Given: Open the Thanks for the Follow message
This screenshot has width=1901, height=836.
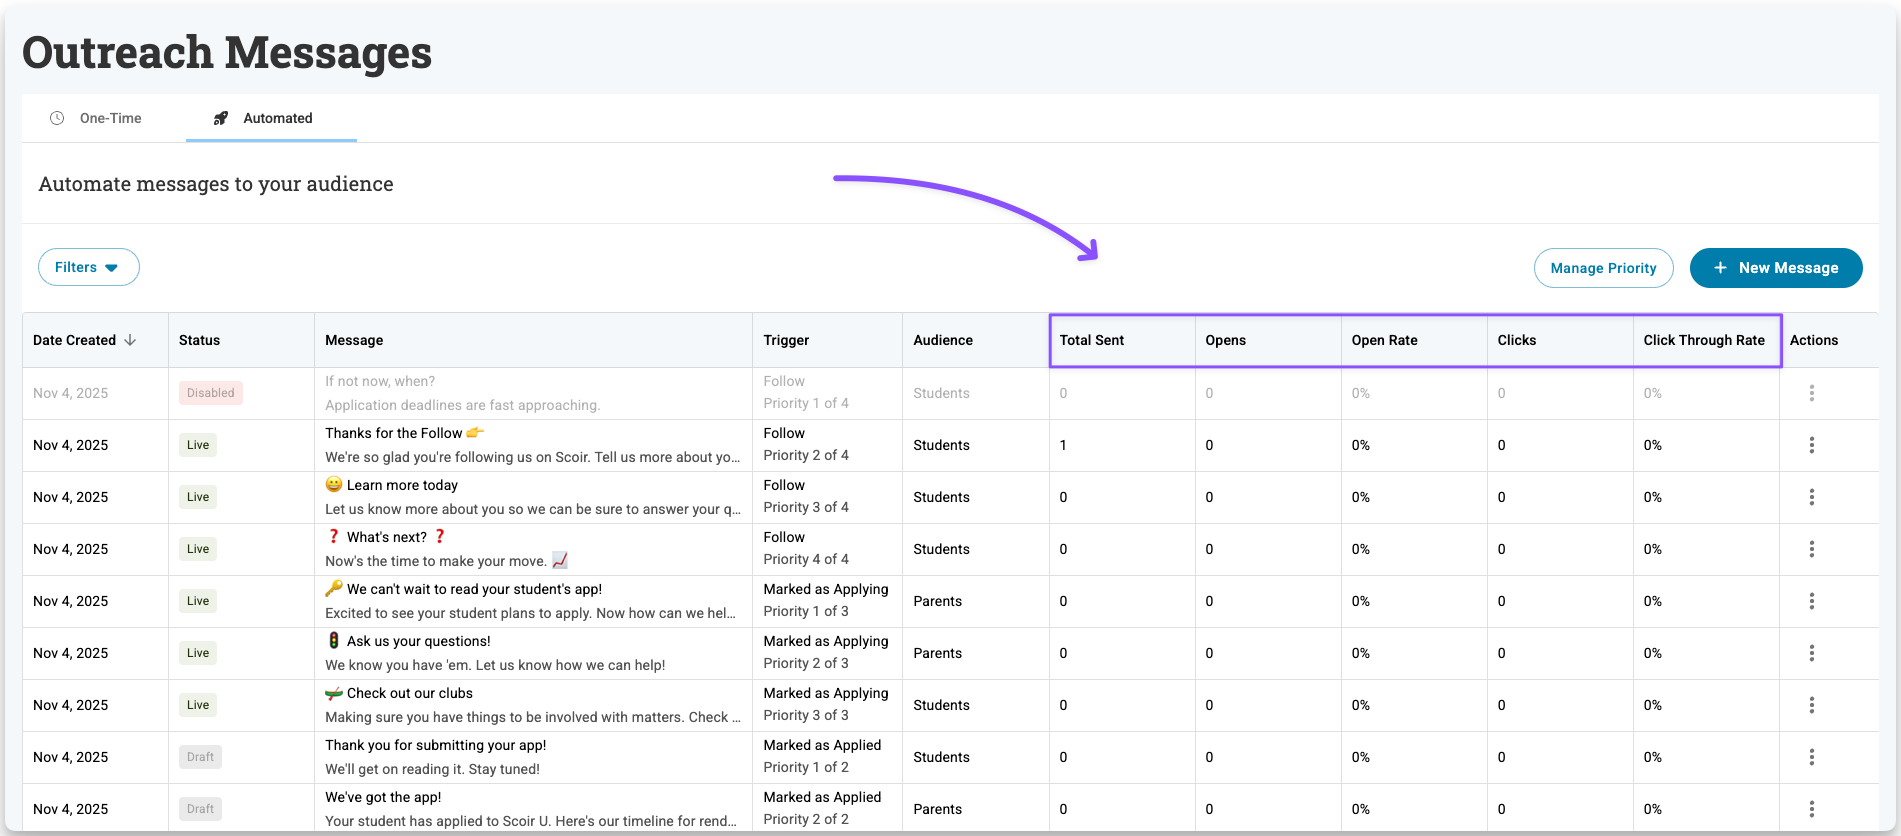Looking at the screenshot, I should [394, 433].
